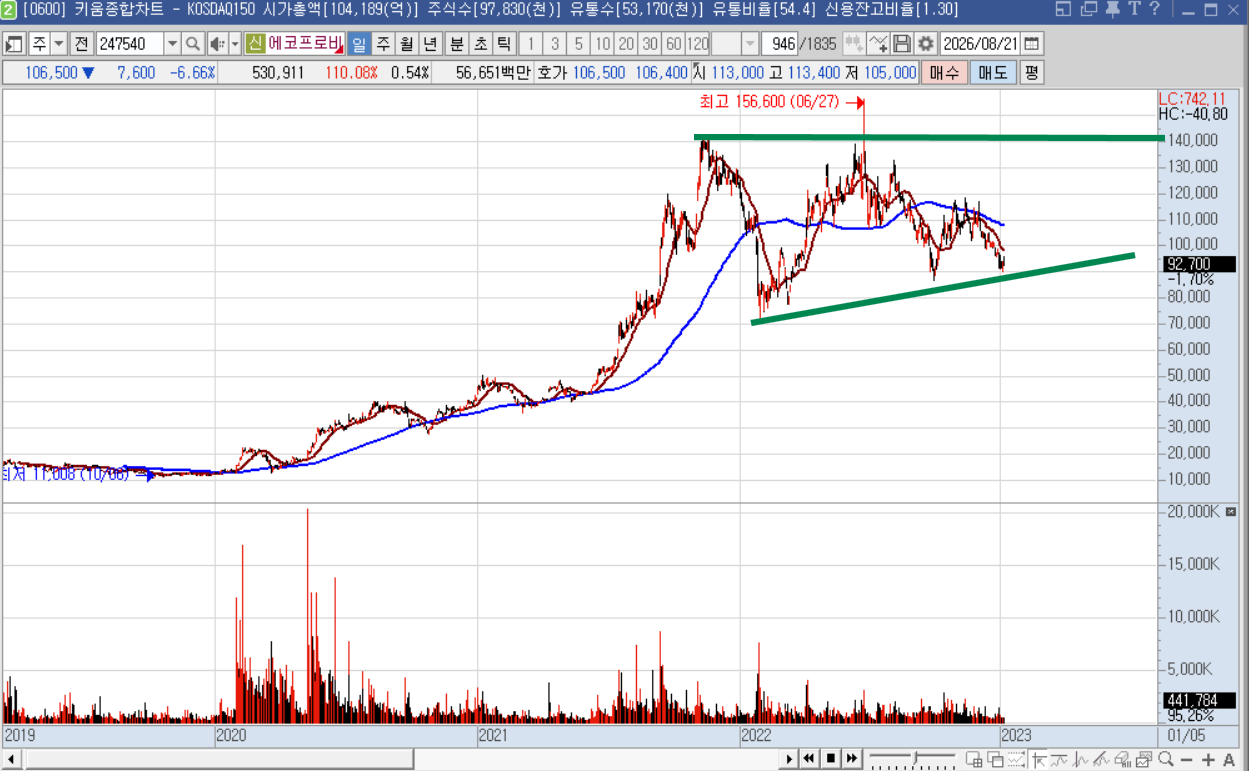Screen dimensions: 1249x771
Task: Expand the empty interval dropdown after 120
Action: pyautogui.click(x=750, y=45)
